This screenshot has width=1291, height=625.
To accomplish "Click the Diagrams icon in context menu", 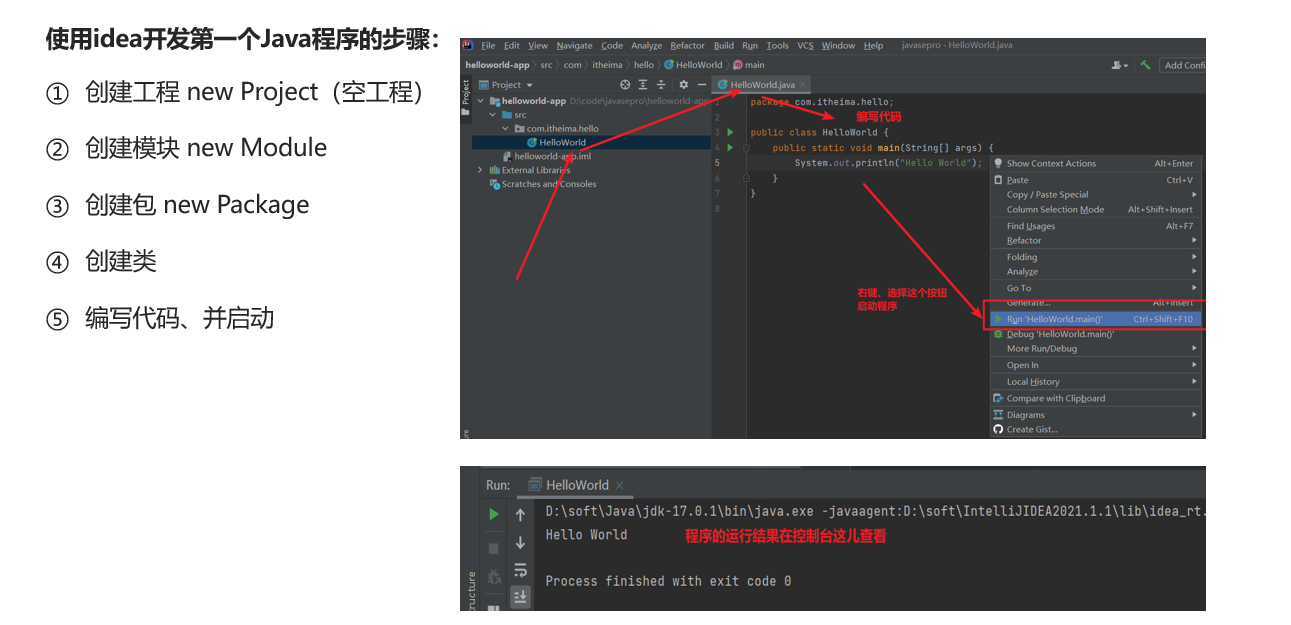I will 998,414.
